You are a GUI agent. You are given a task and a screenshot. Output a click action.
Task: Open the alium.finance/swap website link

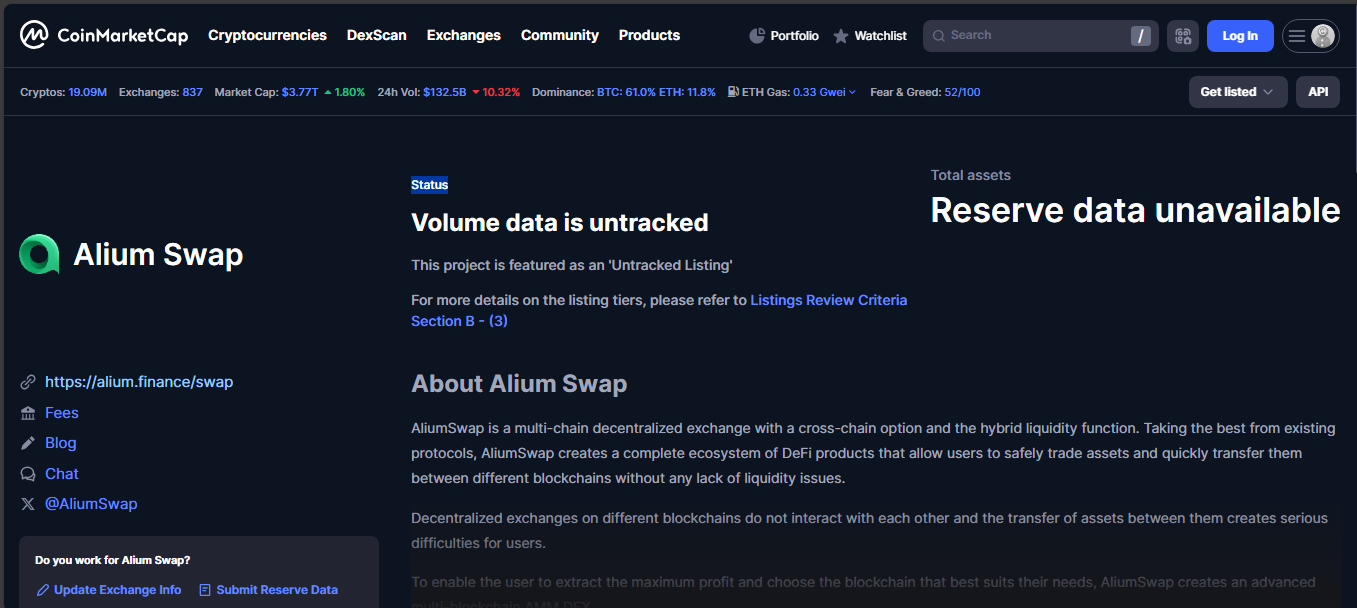[x=139, y=382]
